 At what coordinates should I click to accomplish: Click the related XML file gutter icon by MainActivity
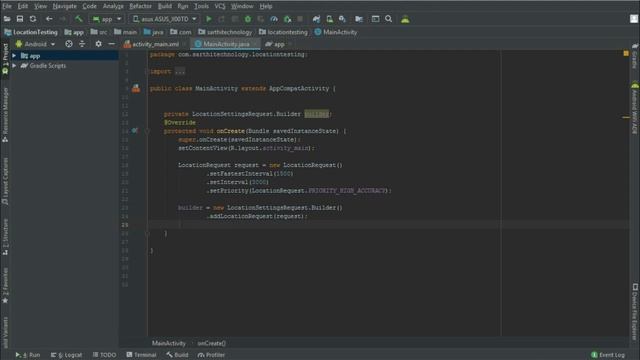136,88
